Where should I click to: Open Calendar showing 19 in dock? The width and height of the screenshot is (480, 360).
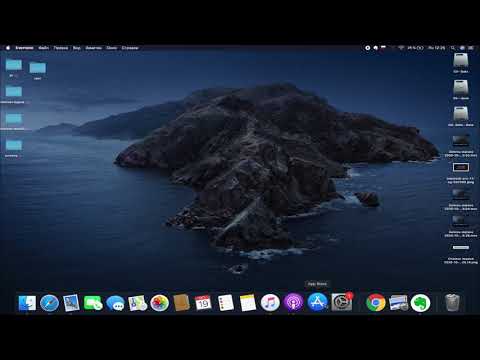(x=203, y=303)
